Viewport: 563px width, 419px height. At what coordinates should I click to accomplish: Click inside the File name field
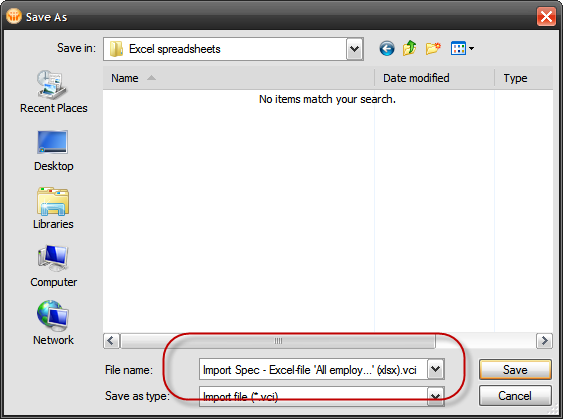point(313,369)
